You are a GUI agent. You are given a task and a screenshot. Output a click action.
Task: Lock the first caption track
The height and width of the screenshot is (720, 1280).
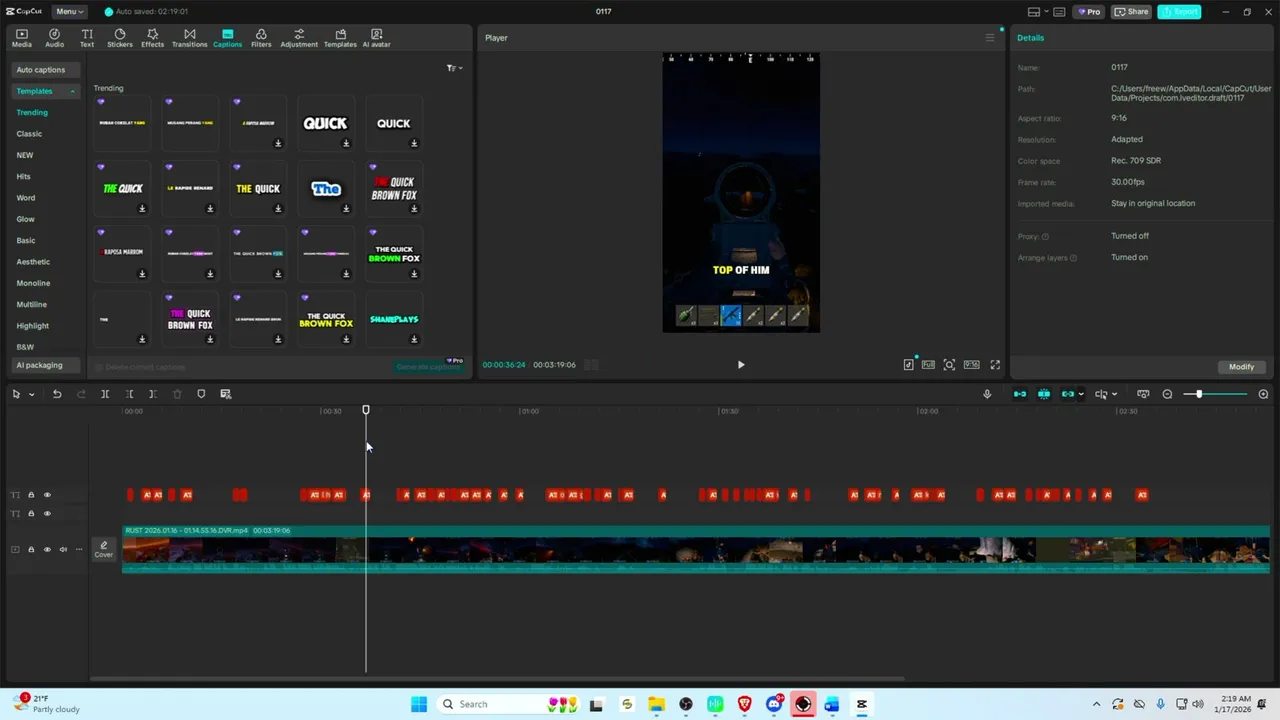tap(31, 495)
